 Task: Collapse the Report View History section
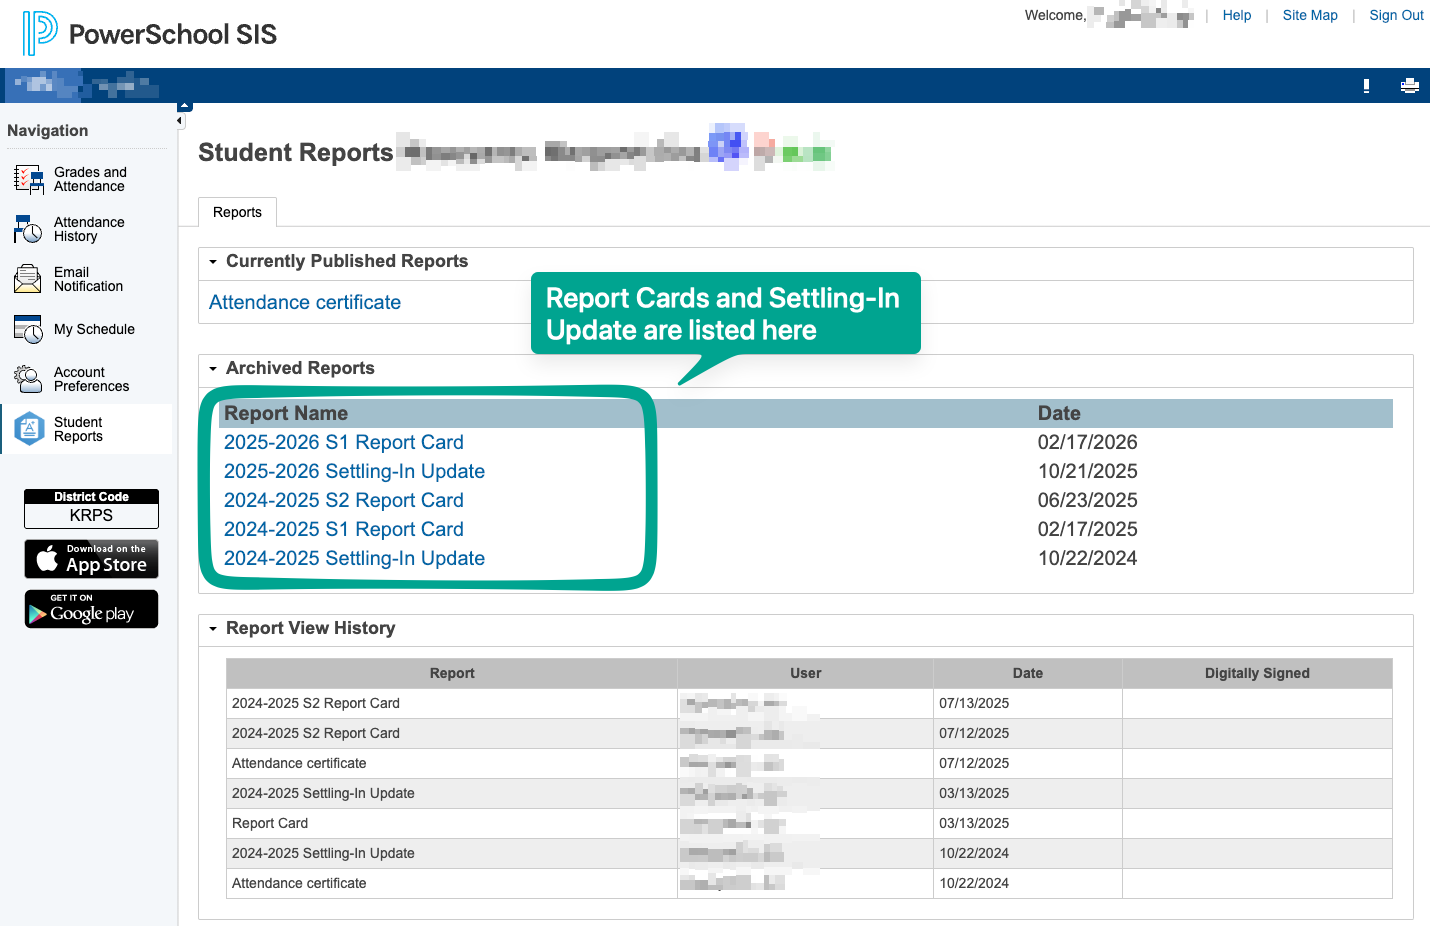213,629
